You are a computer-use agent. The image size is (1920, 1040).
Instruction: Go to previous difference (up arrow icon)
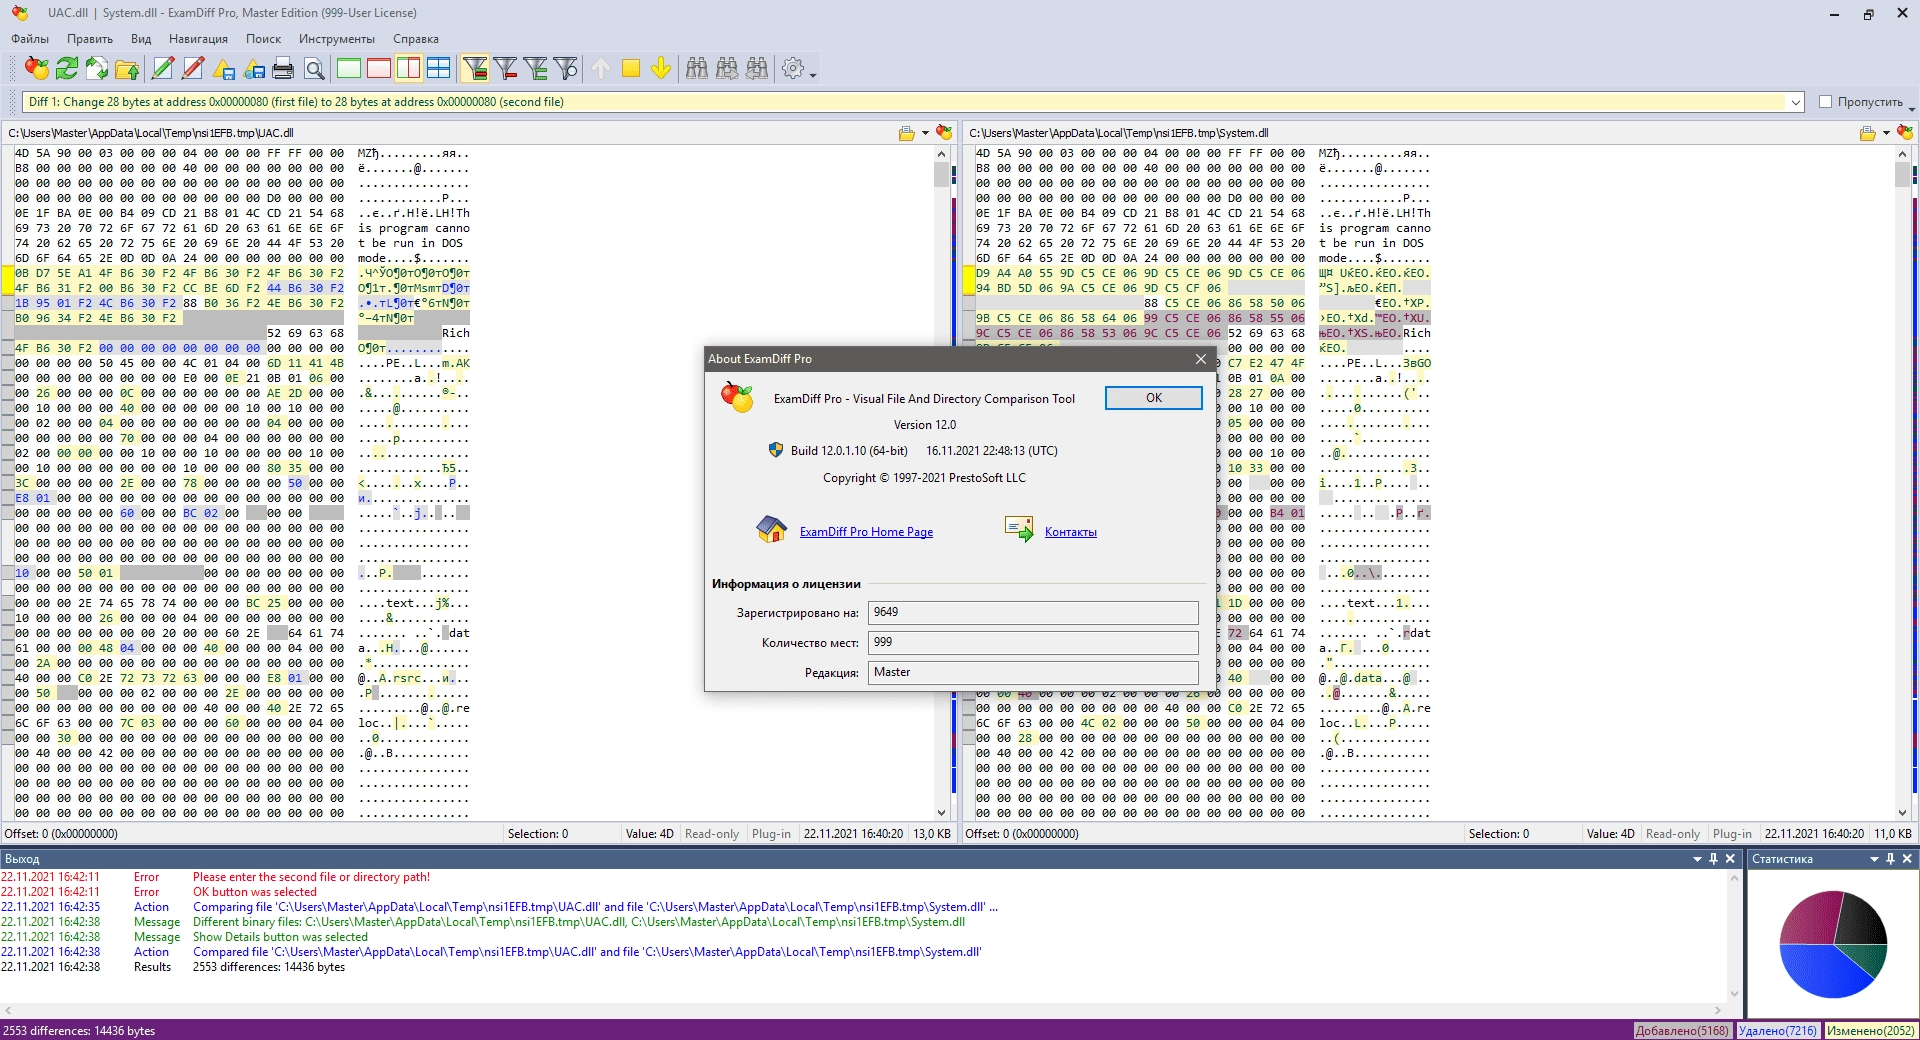pyautogui.click(x=601, y=68)
